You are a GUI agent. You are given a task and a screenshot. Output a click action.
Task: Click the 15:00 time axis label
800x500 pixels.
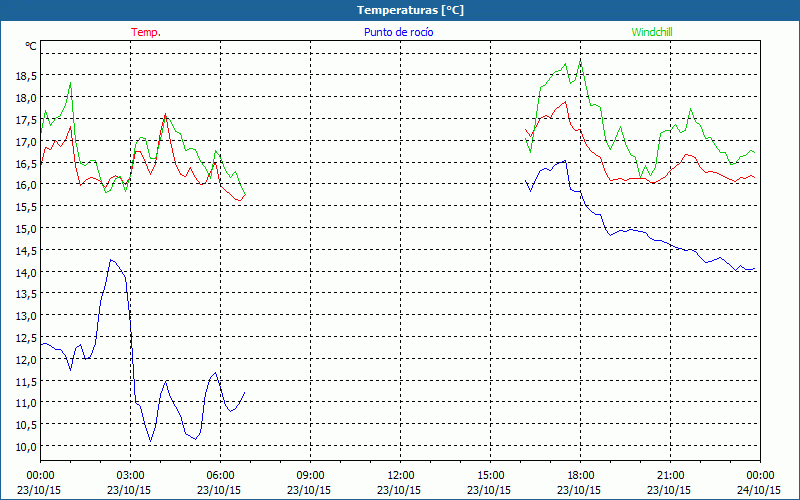(490, 476)
